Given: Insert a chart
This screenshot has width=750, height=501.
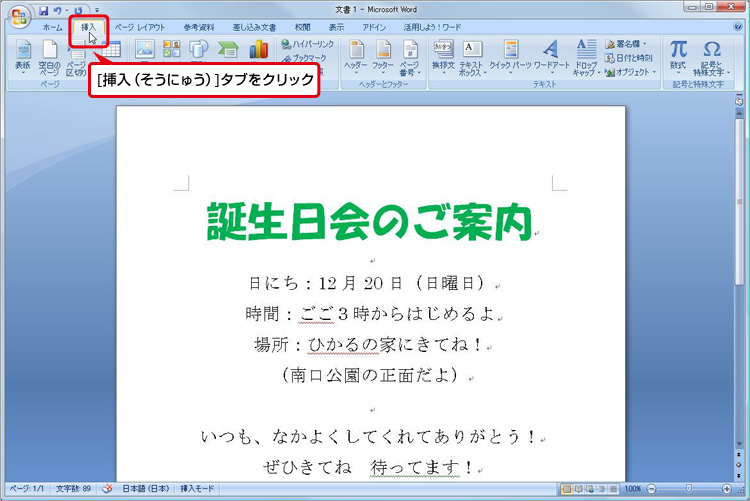Looking at the screenshot, I should pos(258,50).
